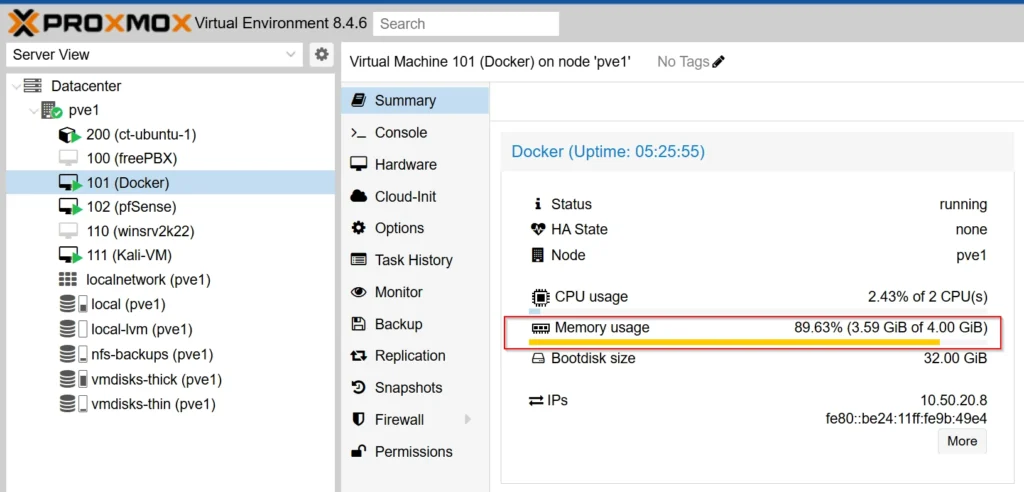Viewport: 1024px width, 492px height.
Task: Open the Backup tab label
Action: [x=398, y=324]
